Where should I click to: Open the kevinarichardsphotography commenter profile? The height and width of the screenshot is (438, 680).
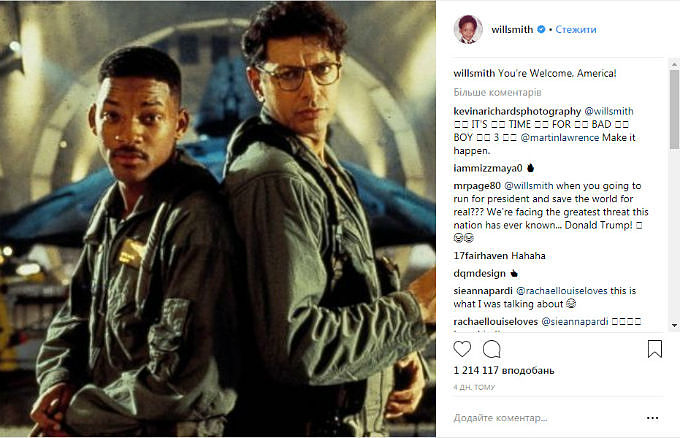(517, 111)
